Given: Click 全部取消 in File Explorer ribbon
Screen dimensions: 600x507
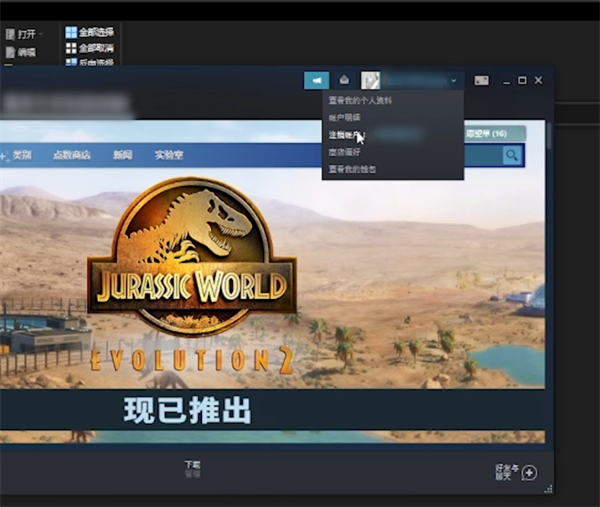Looking at the screenshot, I should (96, 48).
